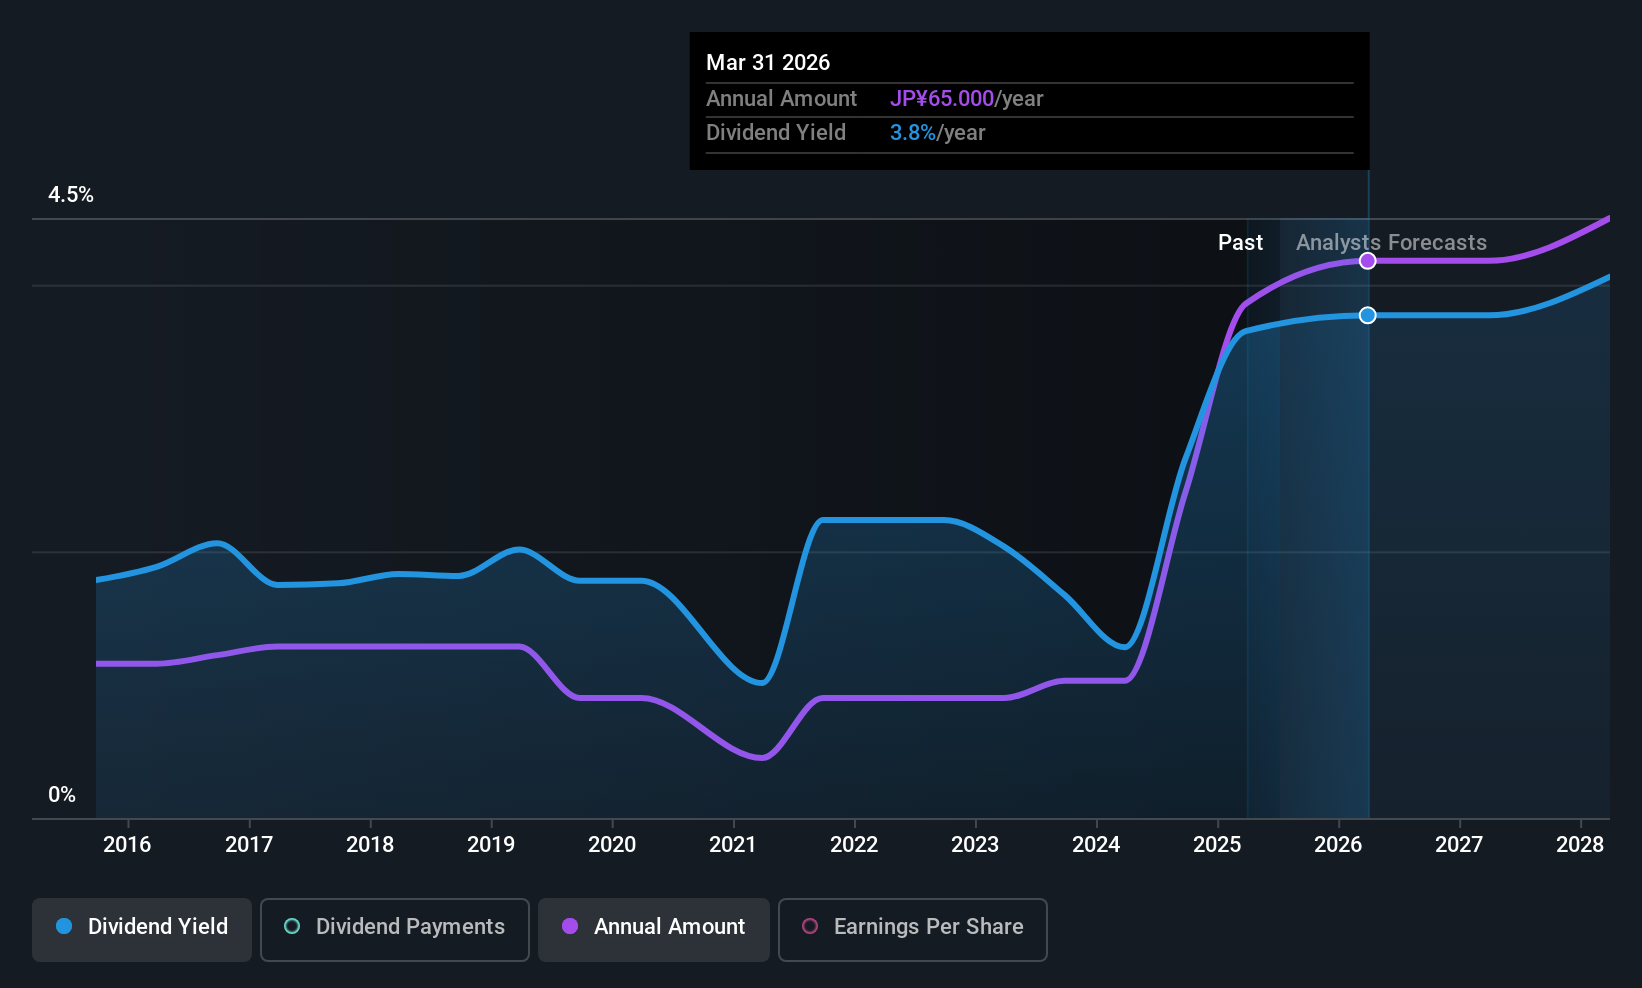
Task: Select the blue Dividend Yield data point
Action: click(x=1368, y=315)
